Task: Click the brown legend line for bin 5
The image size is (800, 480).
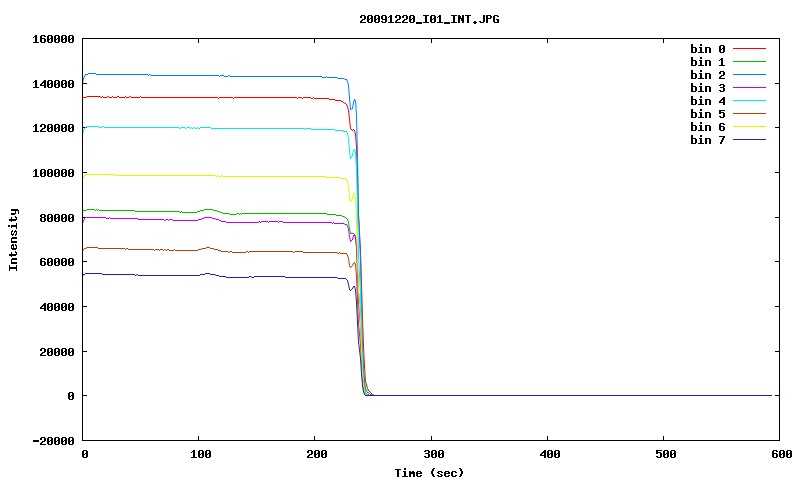Action: pos(749,114)
